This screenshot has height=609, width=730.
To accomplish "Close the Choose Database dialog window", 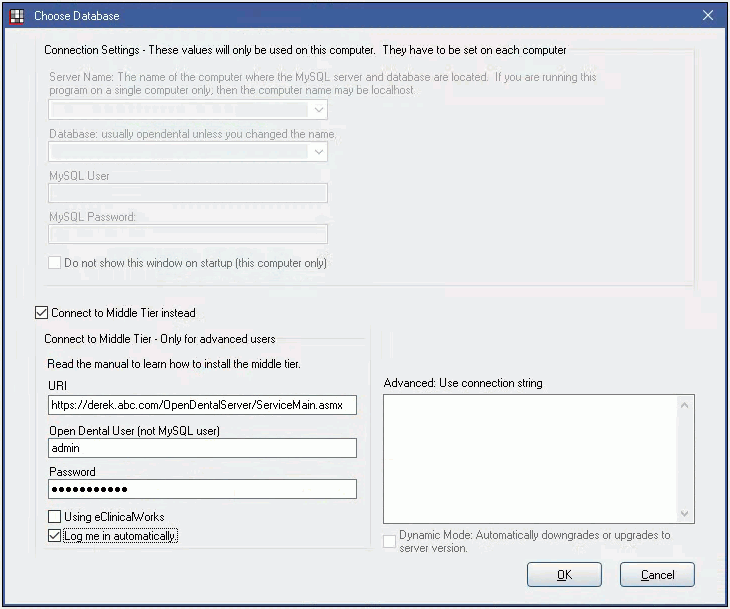I will pos(707,16).
